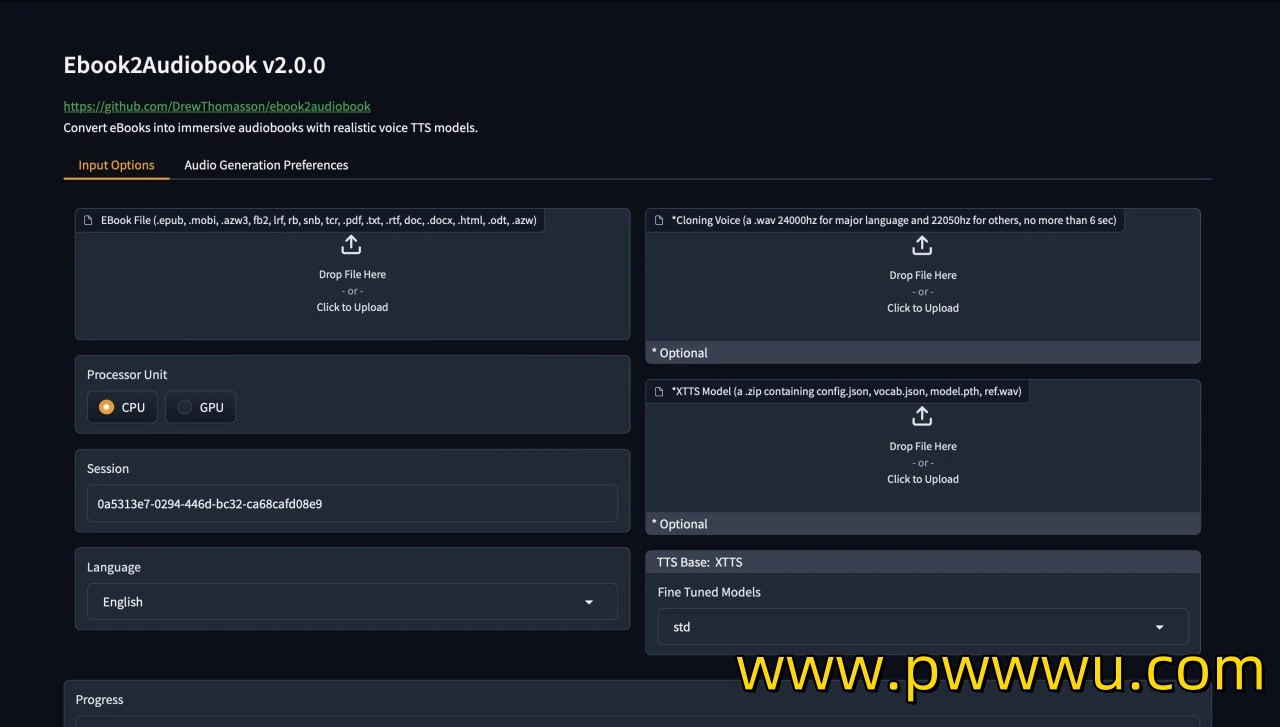Click the 'Progress' label

[x=100, y=700]
